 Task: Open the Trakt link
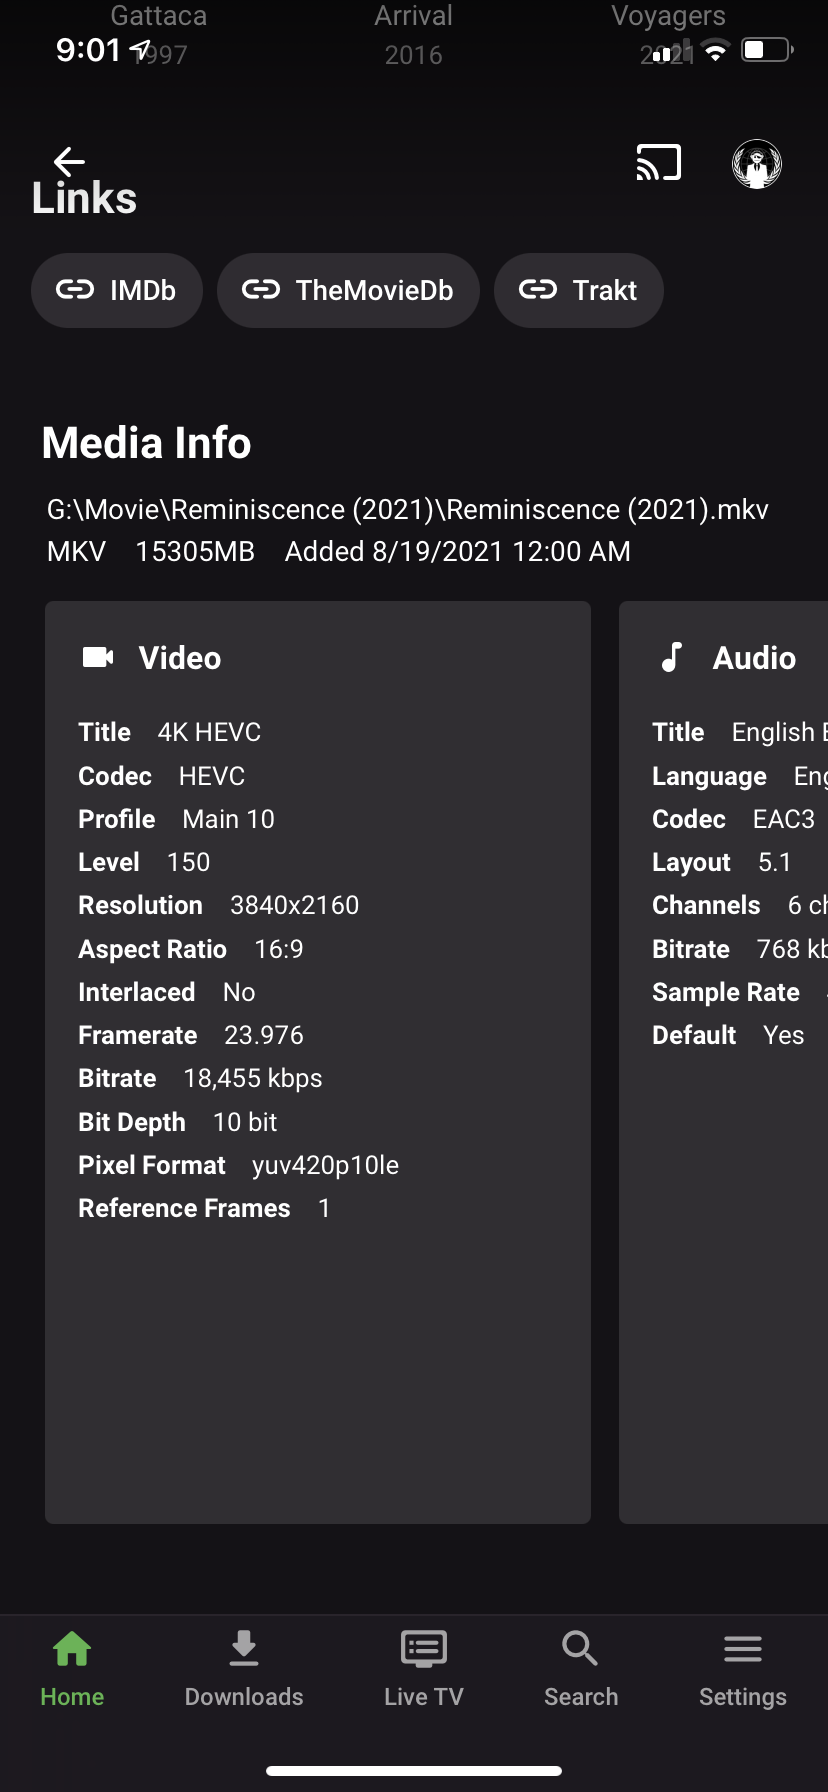(579, 291)
